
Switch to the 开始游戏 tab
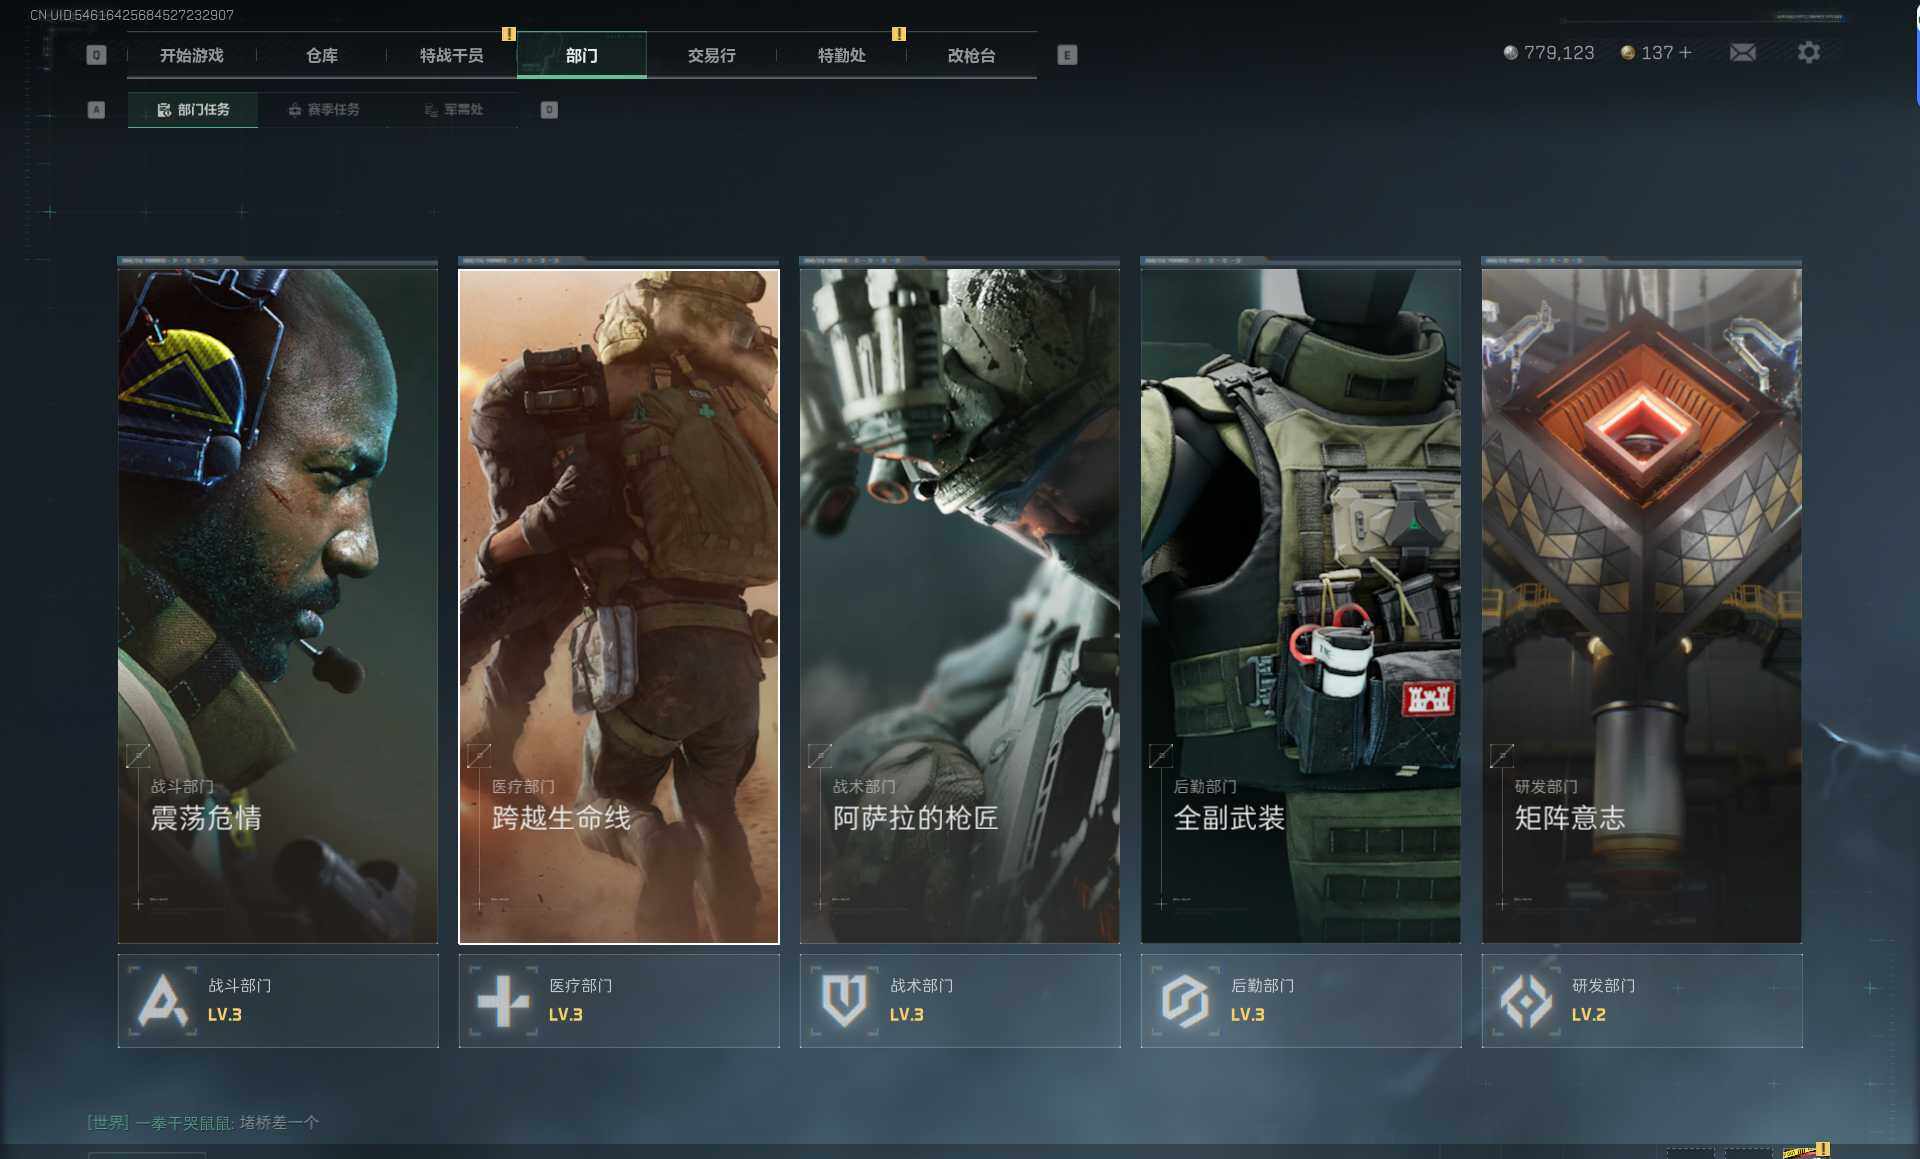(192, 56)
